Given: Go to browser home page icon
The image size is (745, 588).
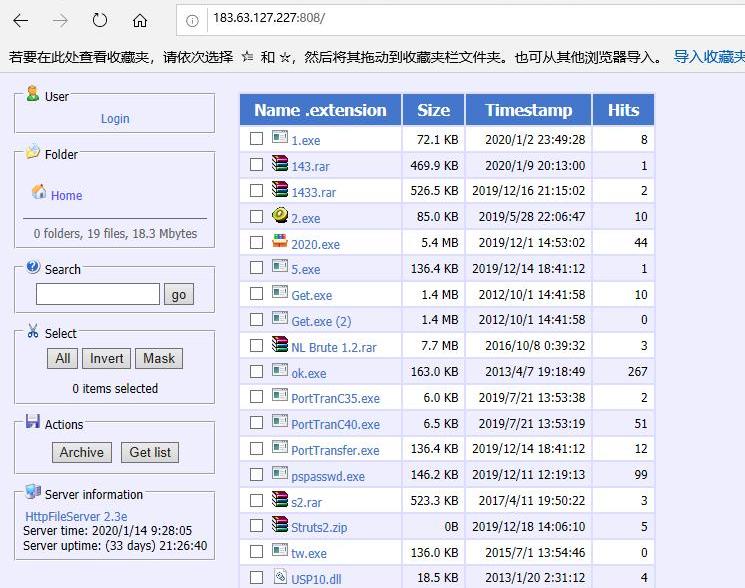Looking at the screenshot, I should pos(140,20).
